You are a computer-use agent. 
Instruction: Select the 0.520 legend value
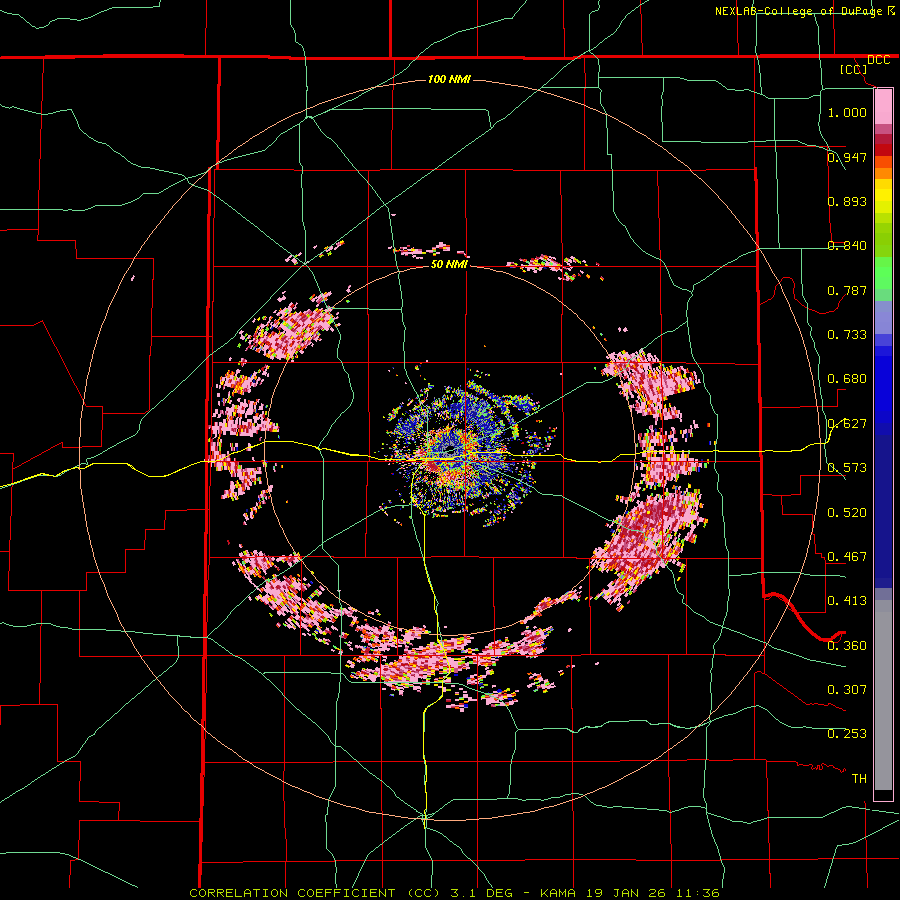847,512
